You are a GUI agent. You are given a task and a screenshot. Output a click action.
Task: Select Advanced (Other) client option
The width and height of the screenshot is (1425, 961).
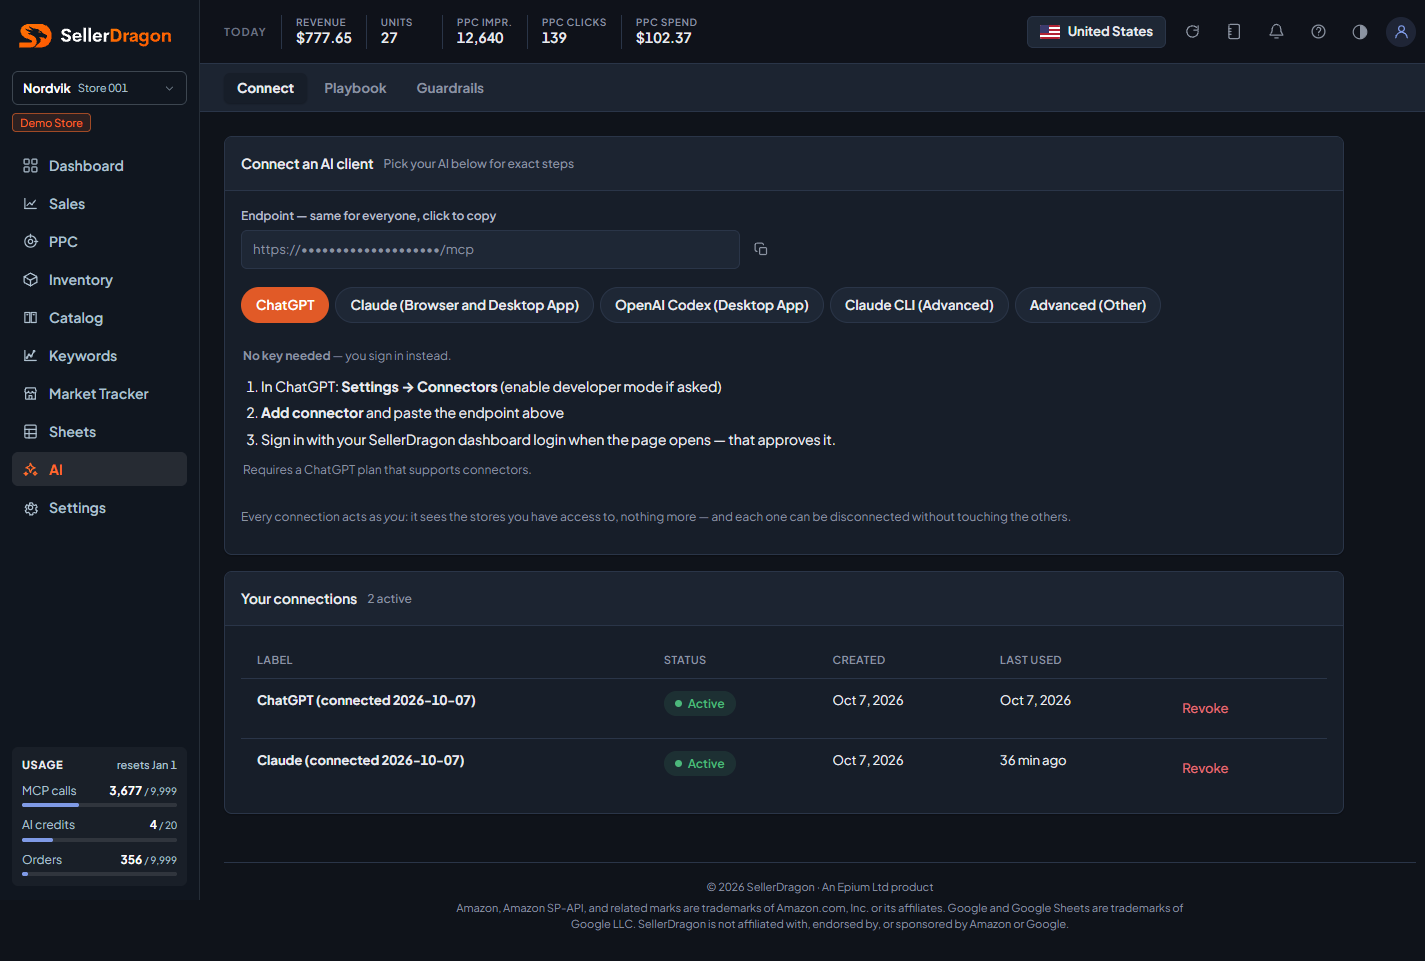[1088, 305]
